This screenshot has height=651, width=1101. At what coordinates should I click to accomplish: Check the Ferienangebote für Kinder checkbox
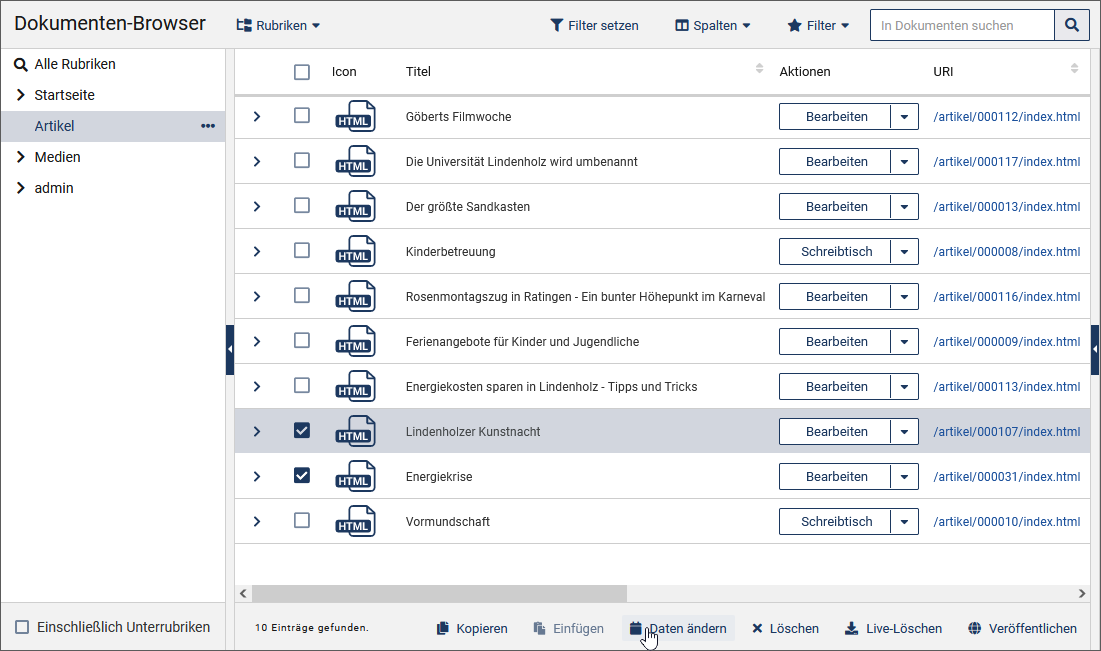(x=302, y=340)
